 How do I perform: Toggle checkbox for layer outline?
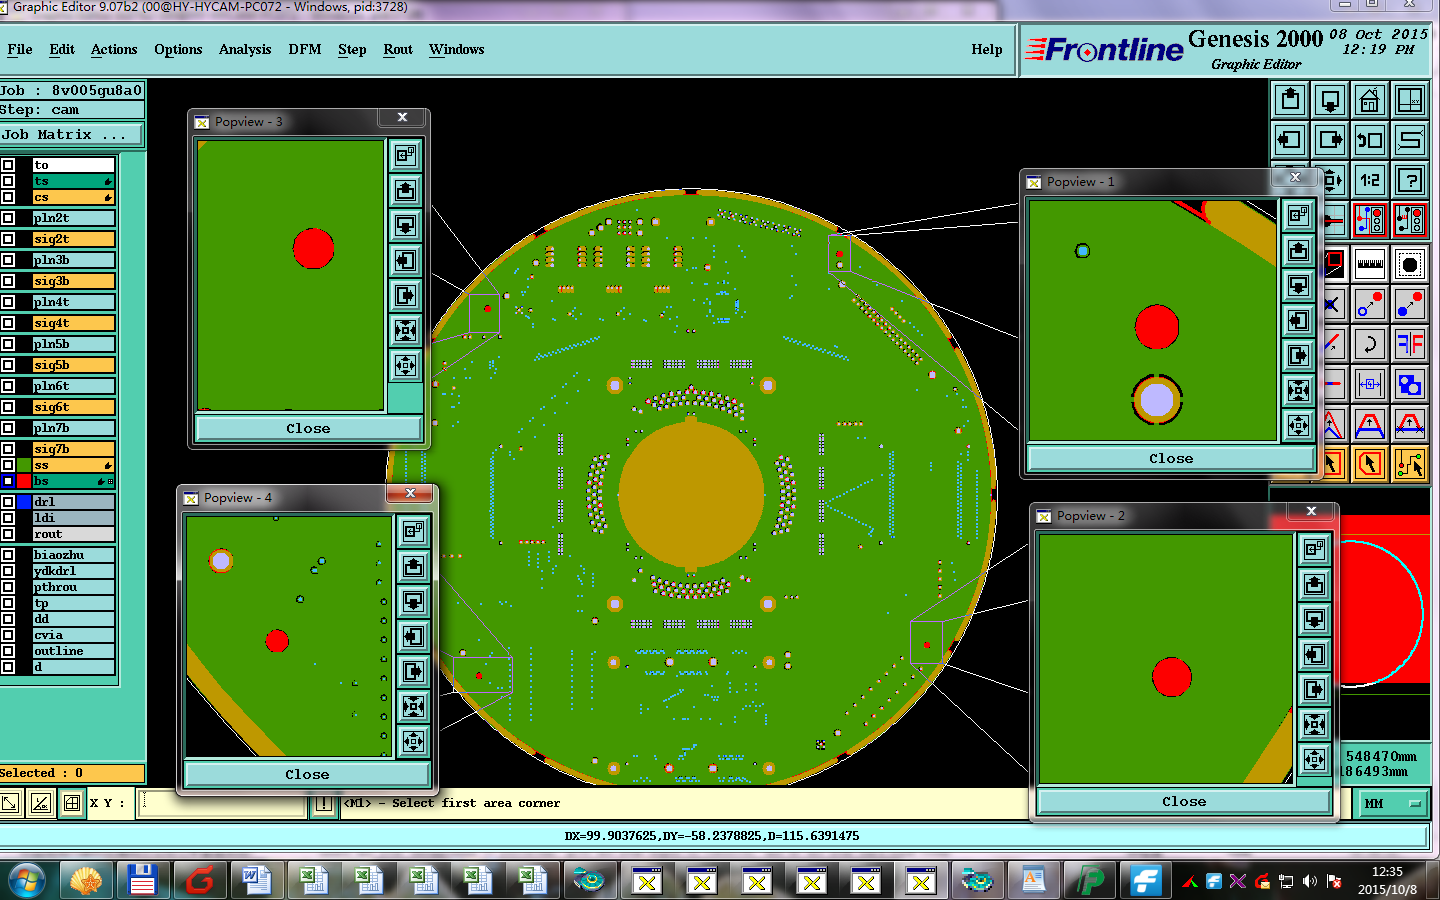pyautogui.click(x=8, y=651)
